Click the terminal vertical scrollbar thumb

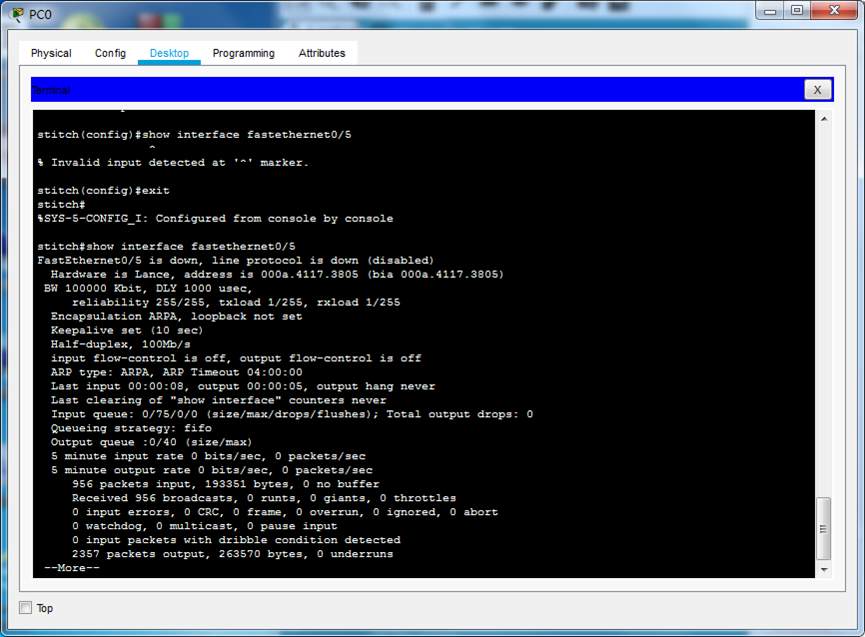pyautogui.click(x=824, y=528)
